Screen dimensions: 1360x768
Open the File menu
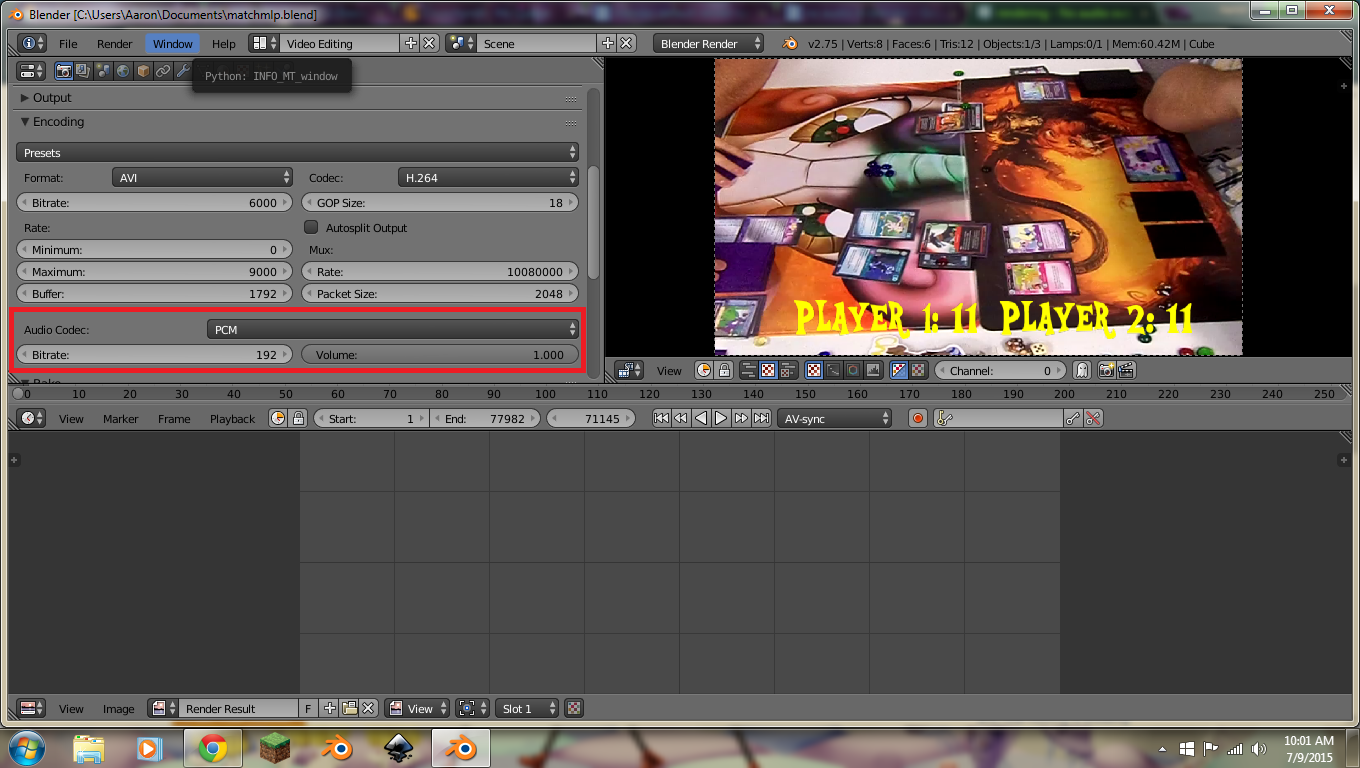click(x=68, y=43)
